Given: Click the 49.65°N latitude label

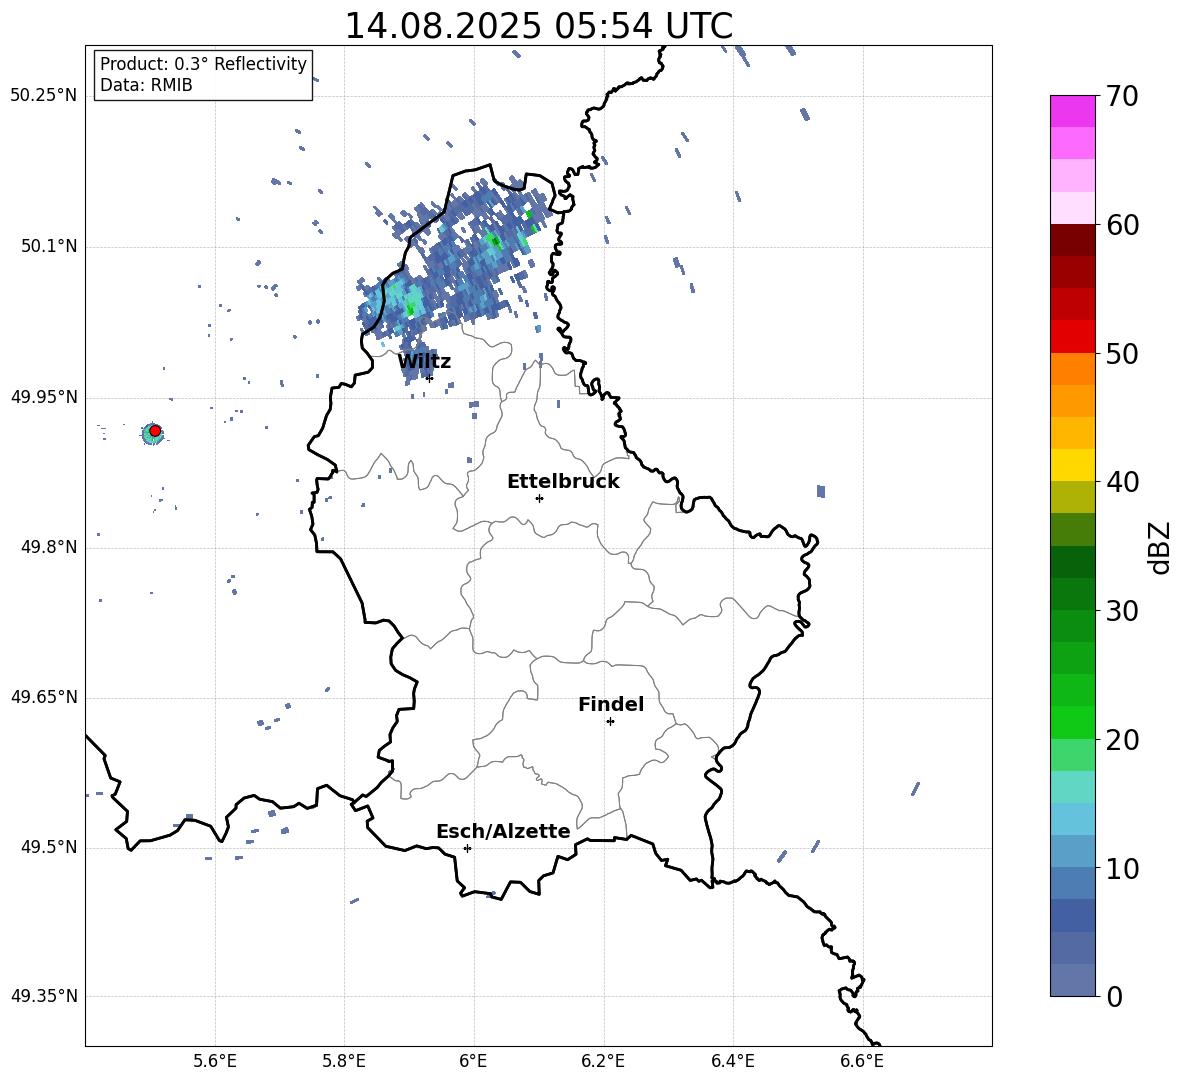Looking at the screenshot, I should [44, 697].
